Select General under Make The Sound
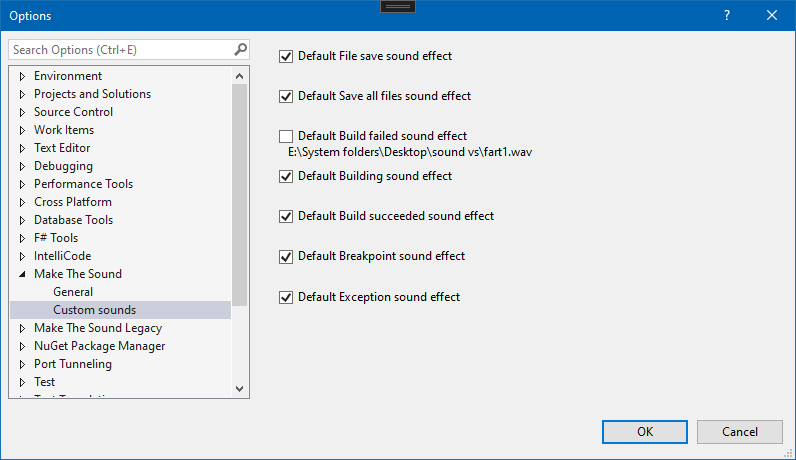The image size is (796, 460). point(73,292)
